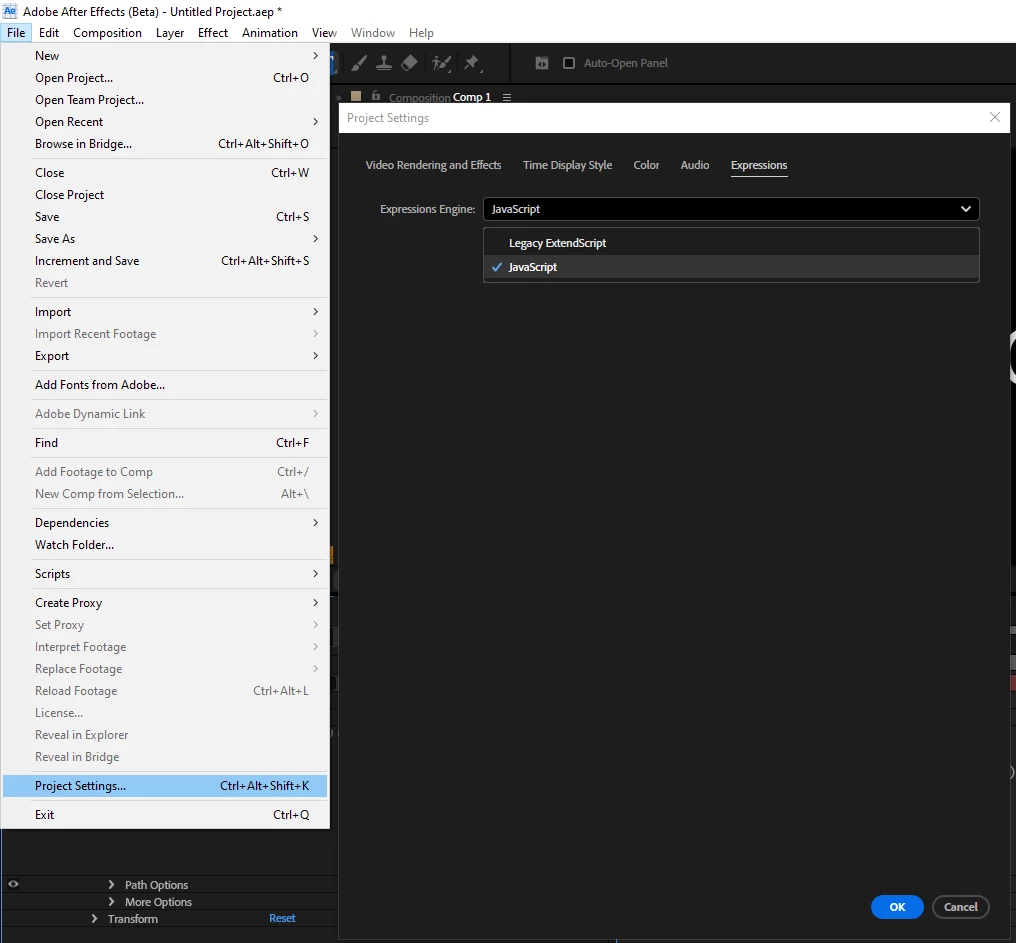The image size is (1016, 943).
Task: Select the Roto Brush tool
Action: click(441, 63)
